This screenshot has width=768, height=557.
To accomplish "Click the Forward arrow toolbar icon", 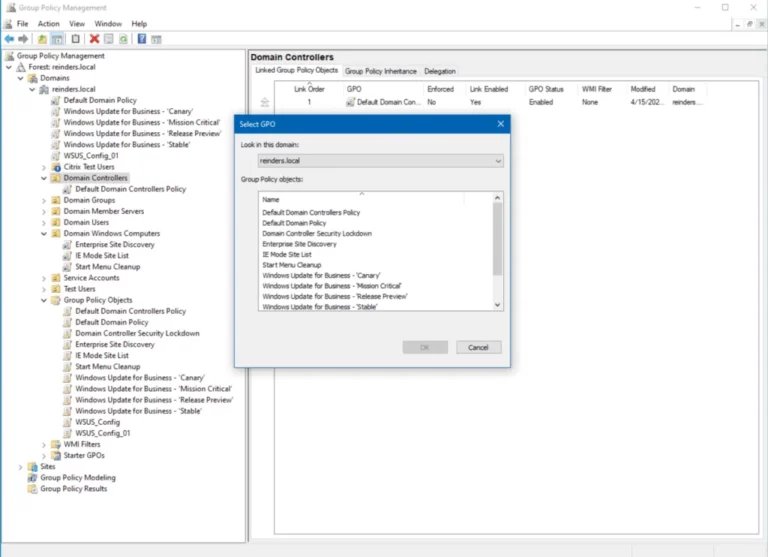I will coord(23,39).
